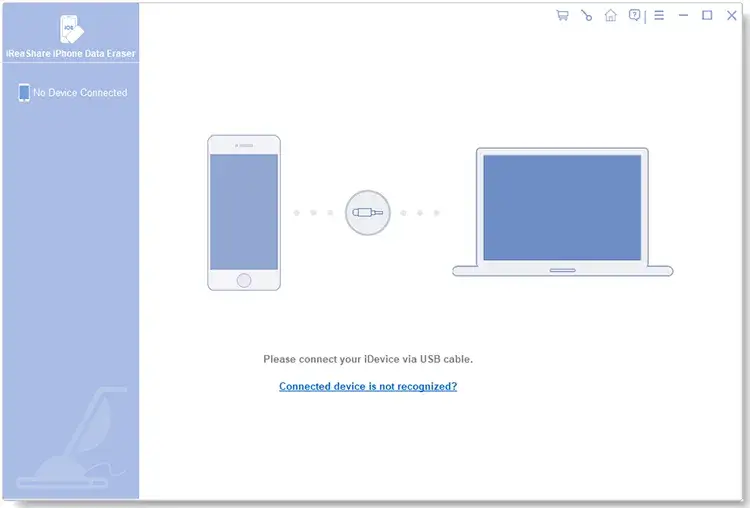Close the iReaShare application window

(731, 16)
